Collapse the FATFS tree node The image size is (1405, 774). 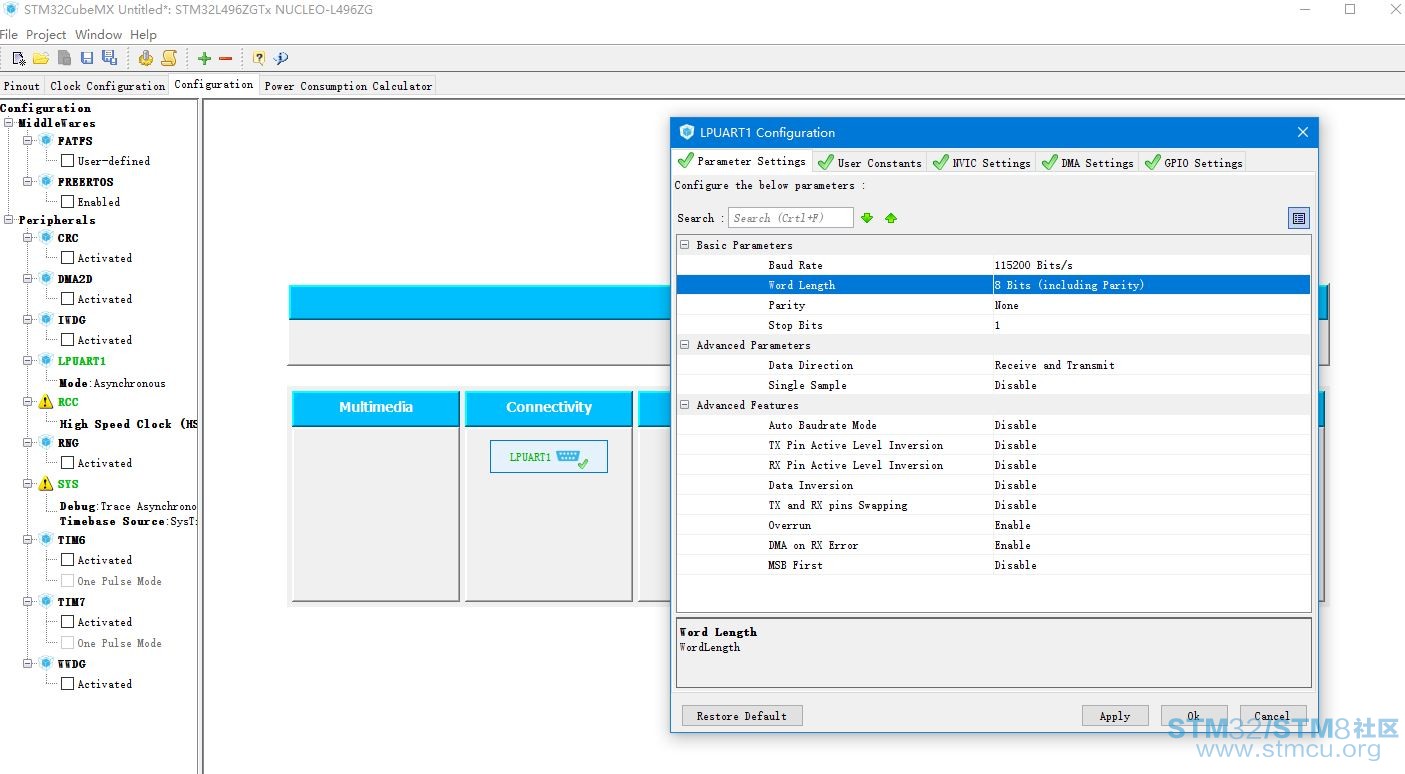tap(28, 141)
